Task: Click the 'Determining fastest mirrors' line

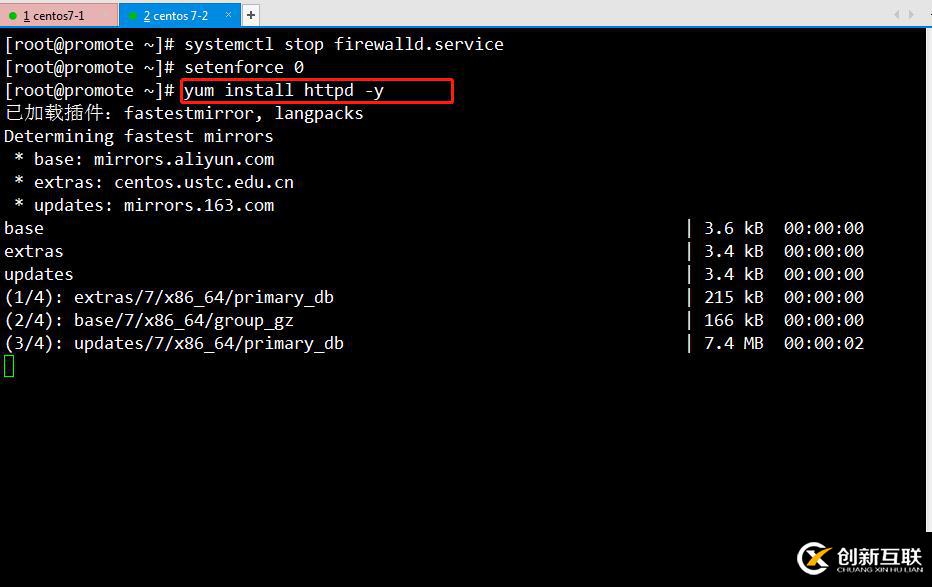Action: coord(138,136)
